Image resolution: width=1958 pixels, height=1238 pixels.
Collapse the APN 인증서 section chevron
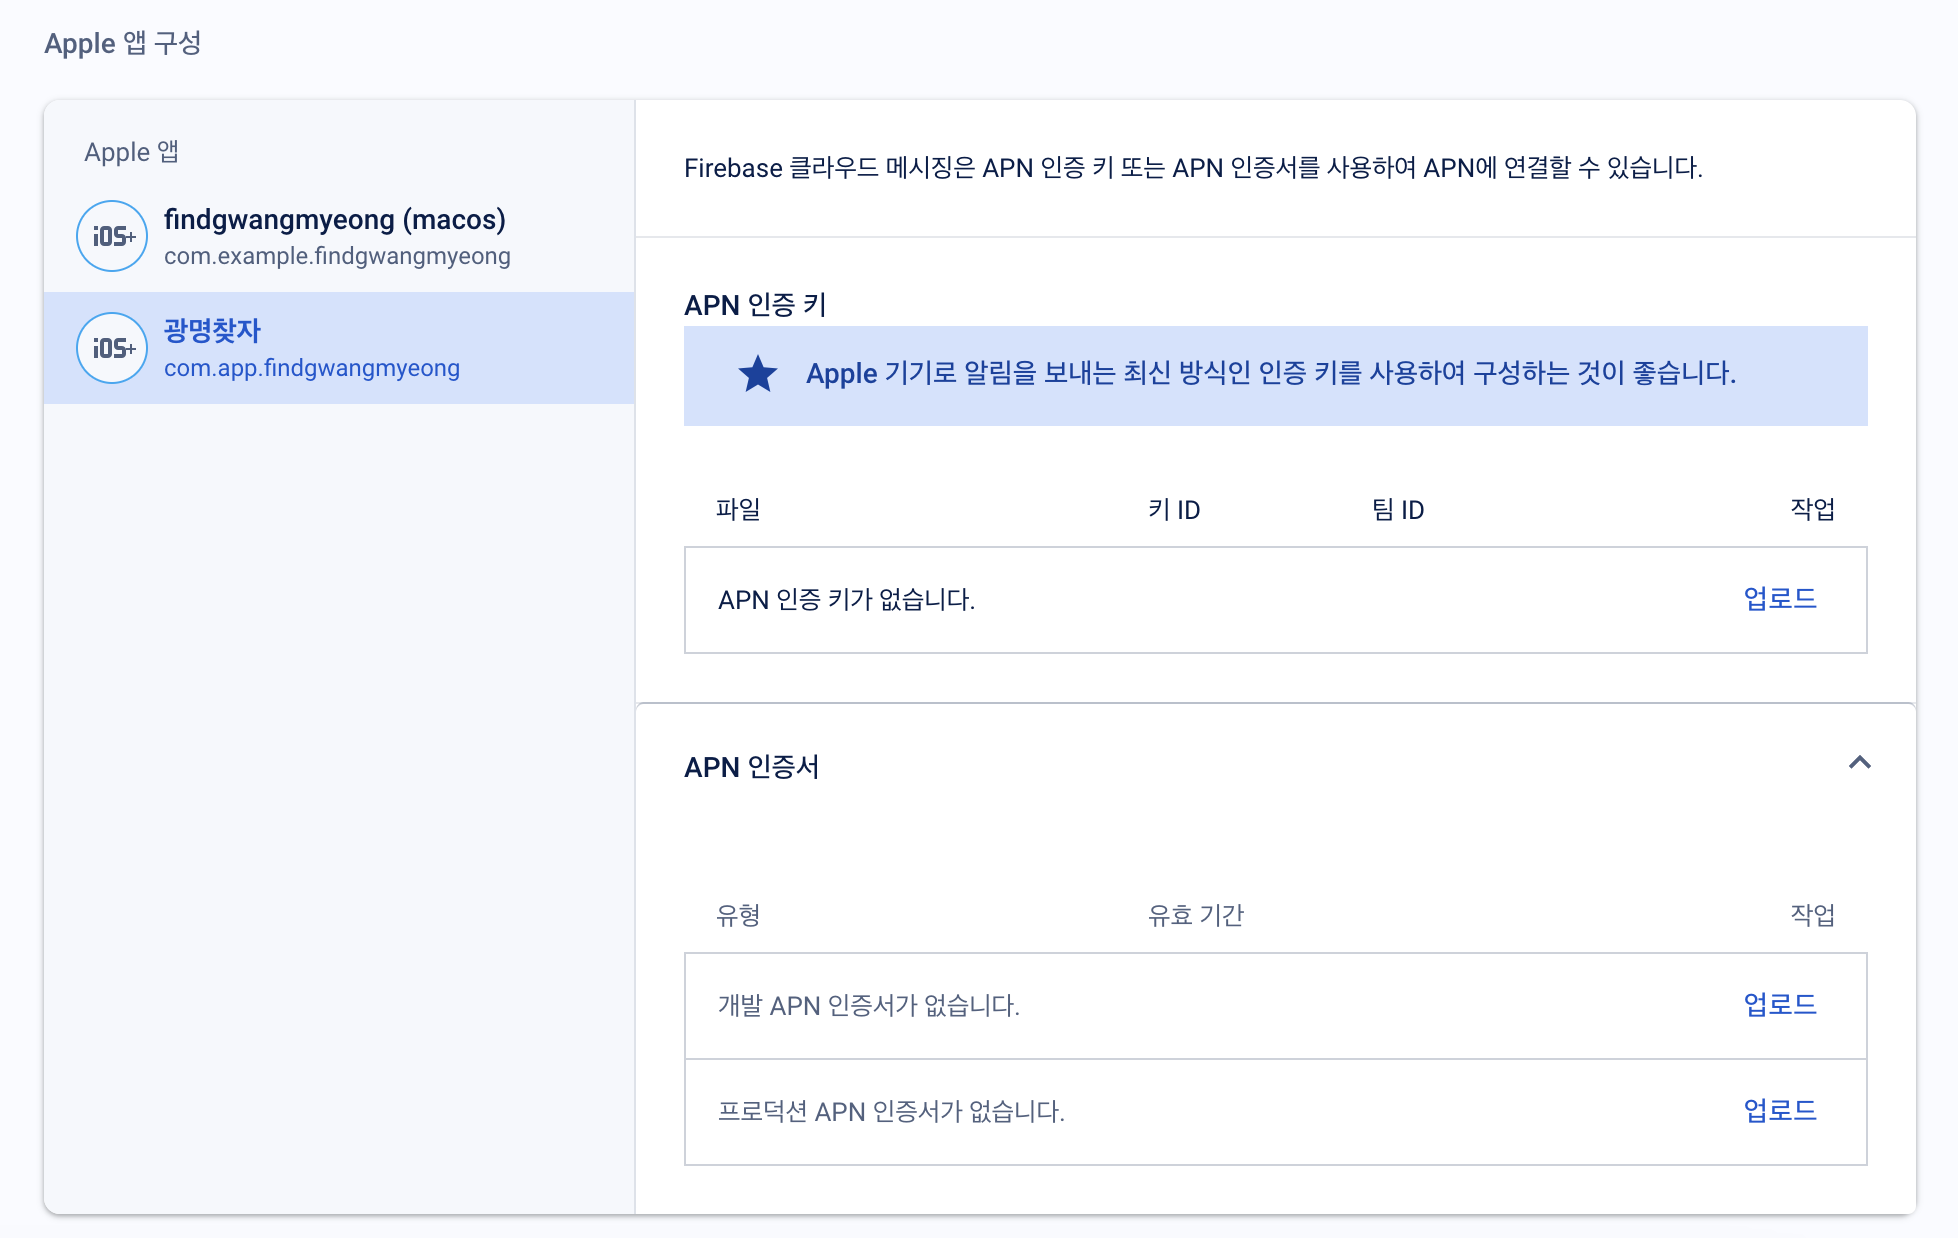point(1859,763)
